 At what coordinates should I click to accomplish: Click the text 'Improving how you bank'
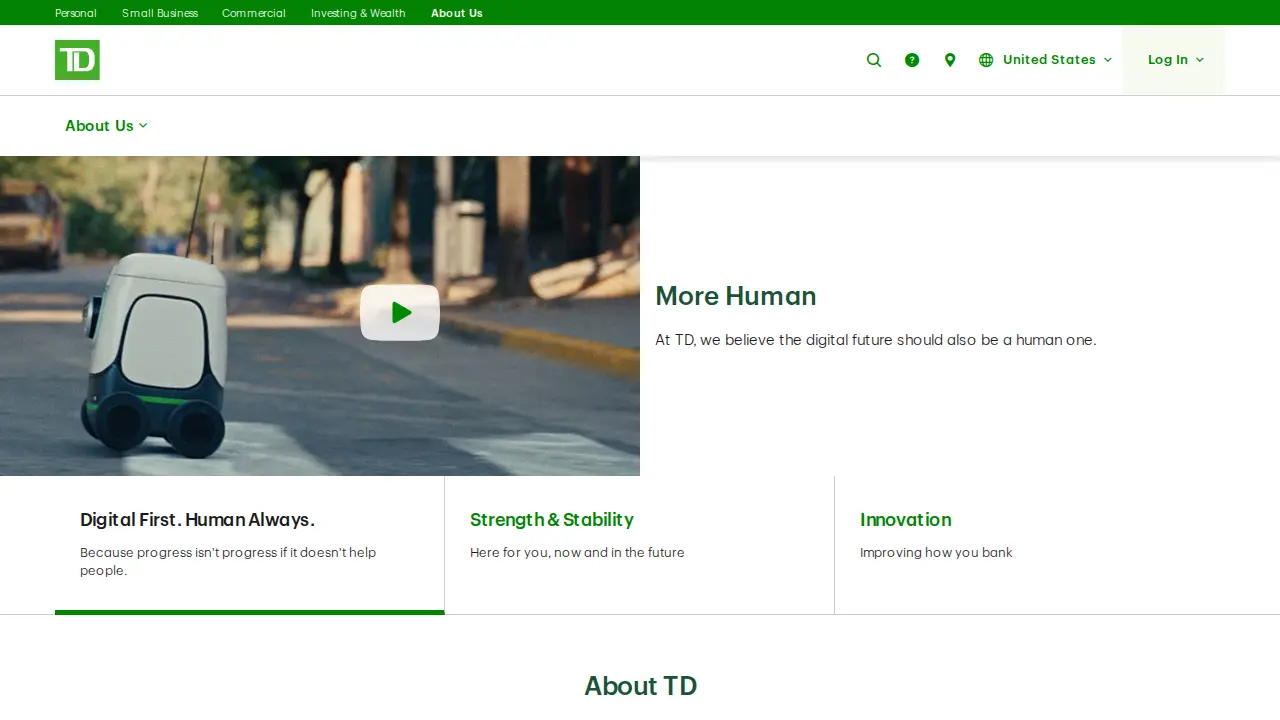click(x=936, y=553)
